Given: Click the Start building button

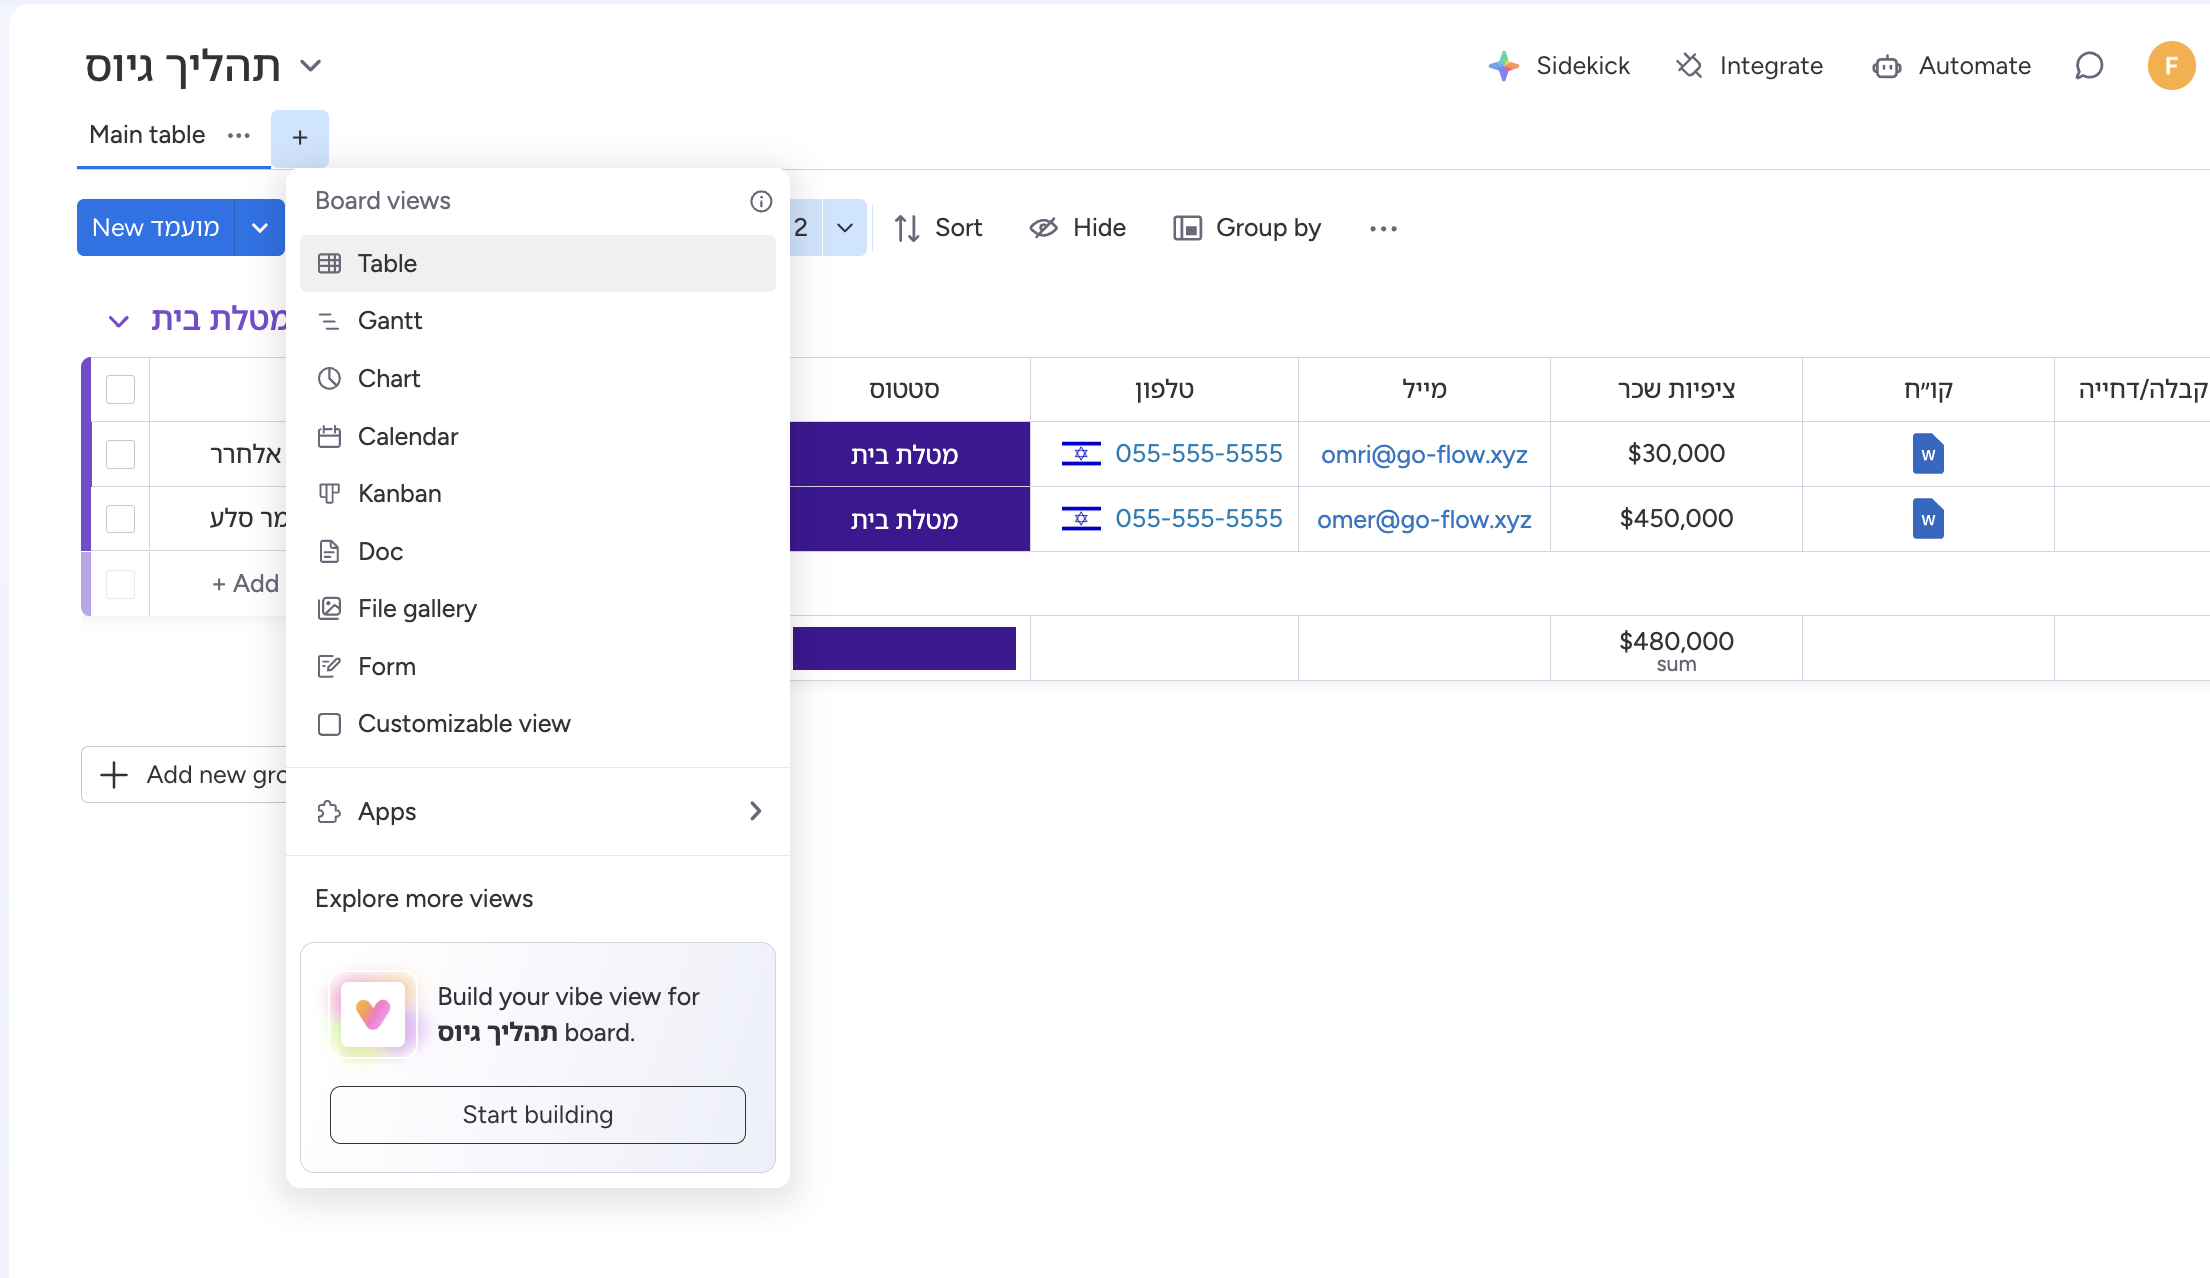Looking at the screenshot, I should [x=538, y=1115].
